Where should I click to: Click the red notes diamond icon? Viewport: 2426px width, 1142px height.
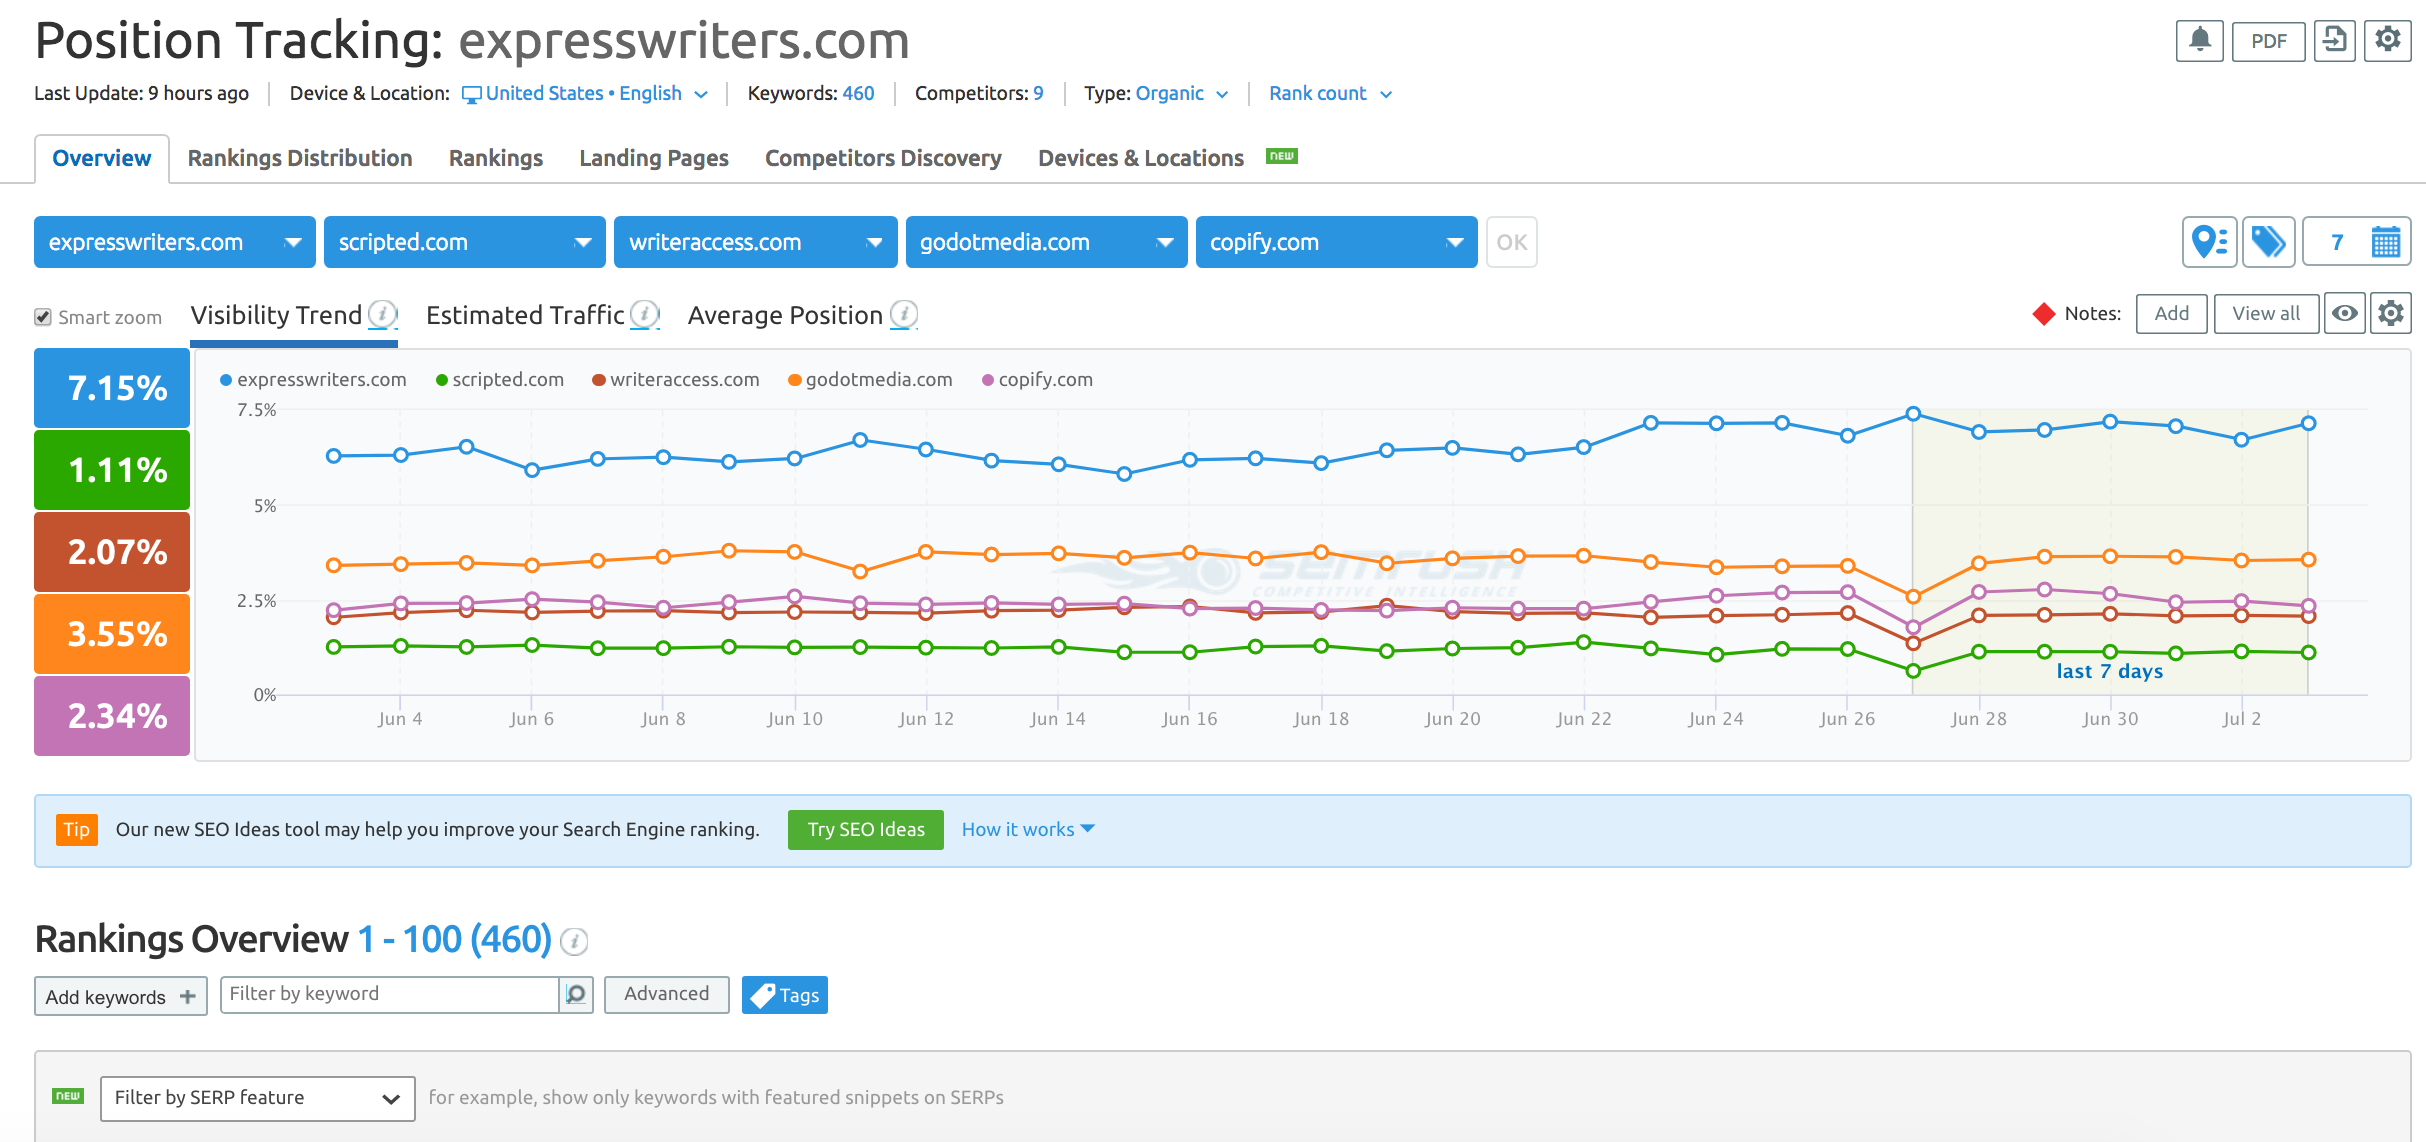(x=2043, y=314)
